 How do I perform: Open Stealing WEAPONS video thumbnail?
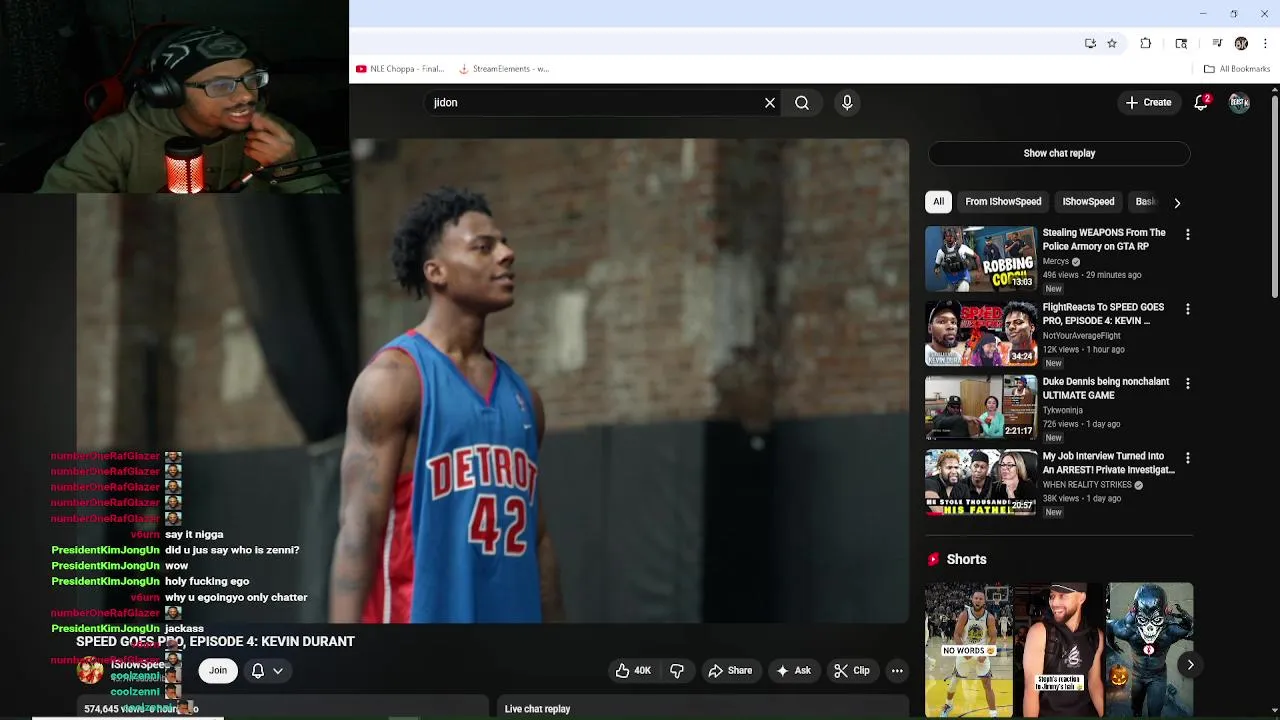coord(981,258)
